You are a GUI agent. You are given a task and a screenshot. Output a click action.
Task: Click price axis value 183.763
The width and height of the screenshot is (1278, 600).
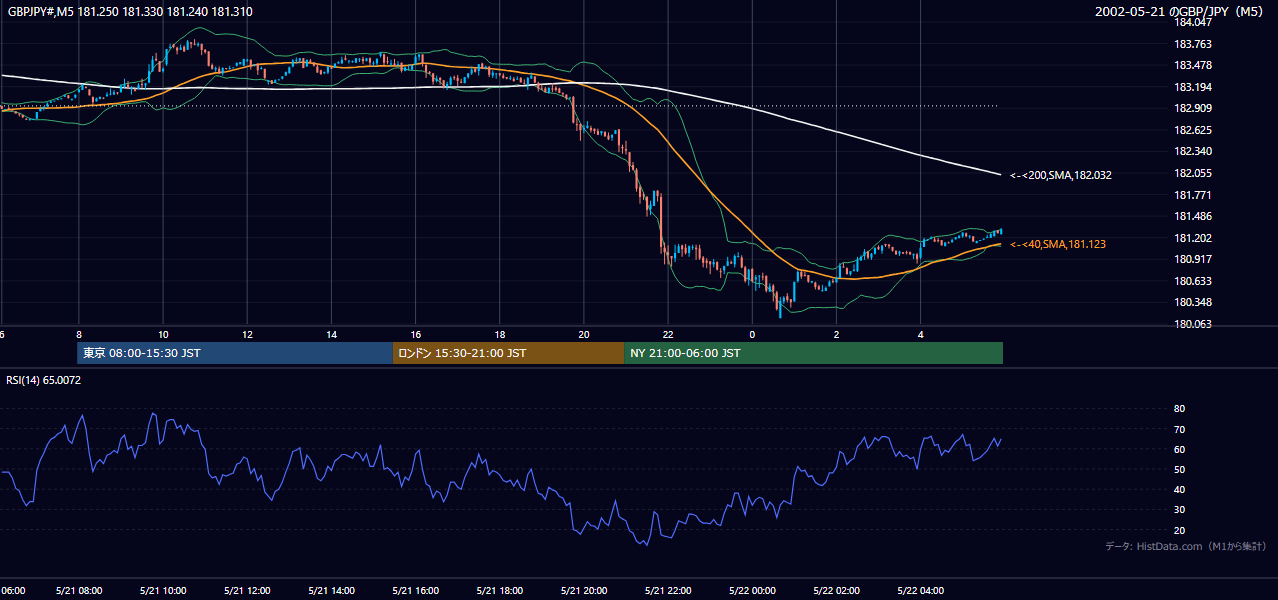coord(1192,44)
